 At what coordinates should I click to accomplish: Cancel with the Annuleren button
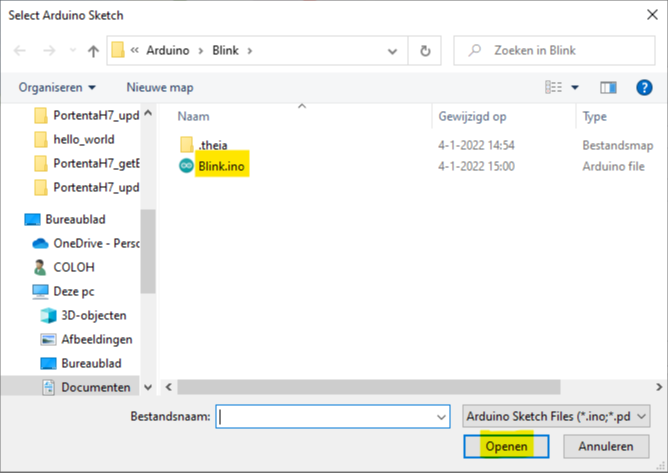pyautogui.click(x=606, y=446)
